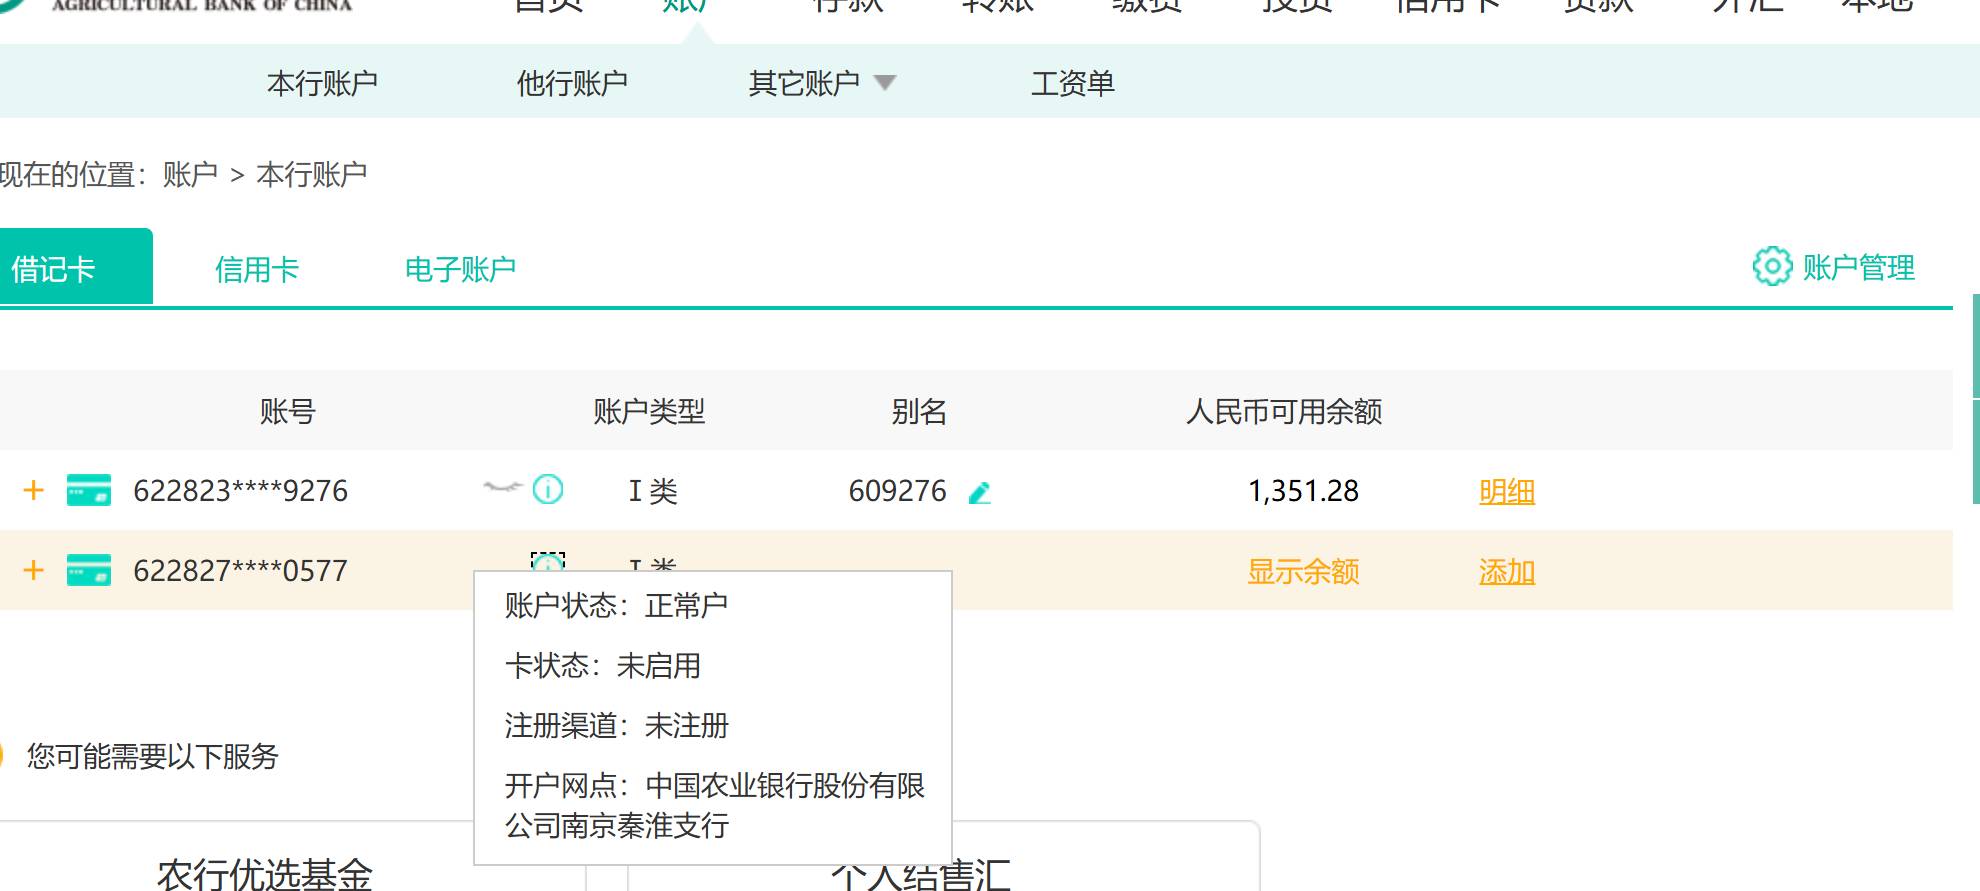Open info icon for account 622823****9276

pos(548,489)
